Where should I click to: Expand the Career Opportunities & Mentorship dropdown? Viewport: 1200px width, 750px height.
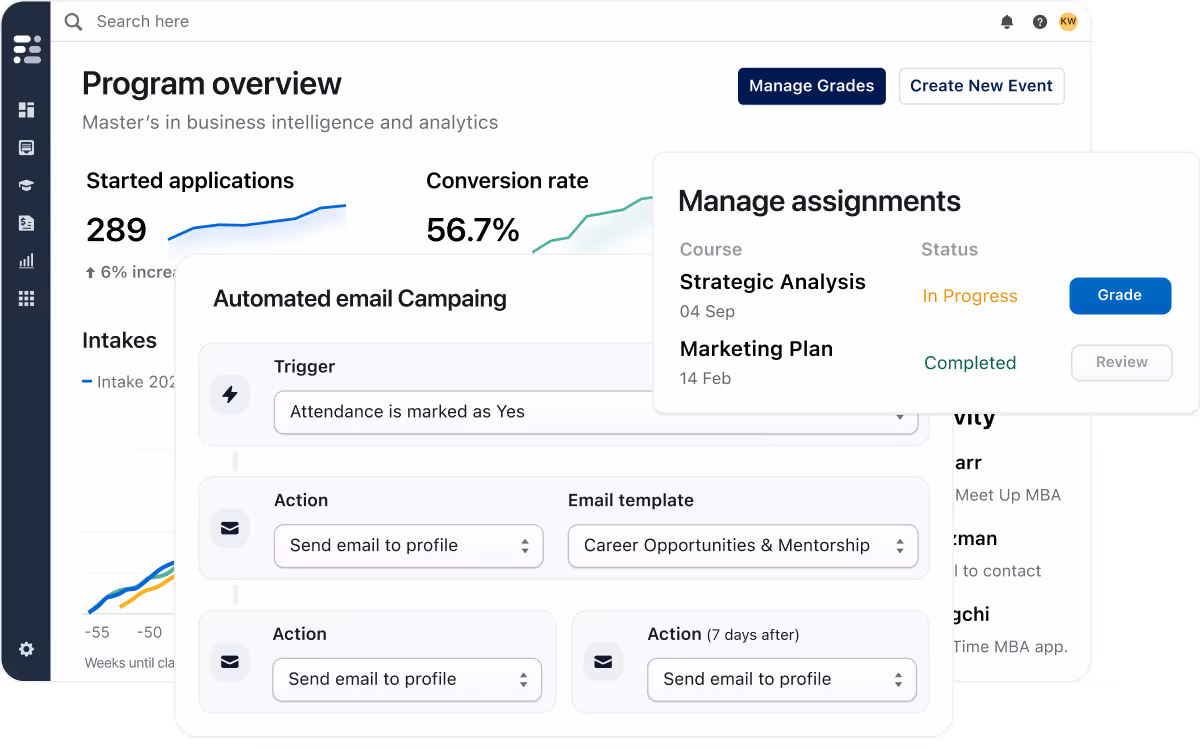click(742, 546)
